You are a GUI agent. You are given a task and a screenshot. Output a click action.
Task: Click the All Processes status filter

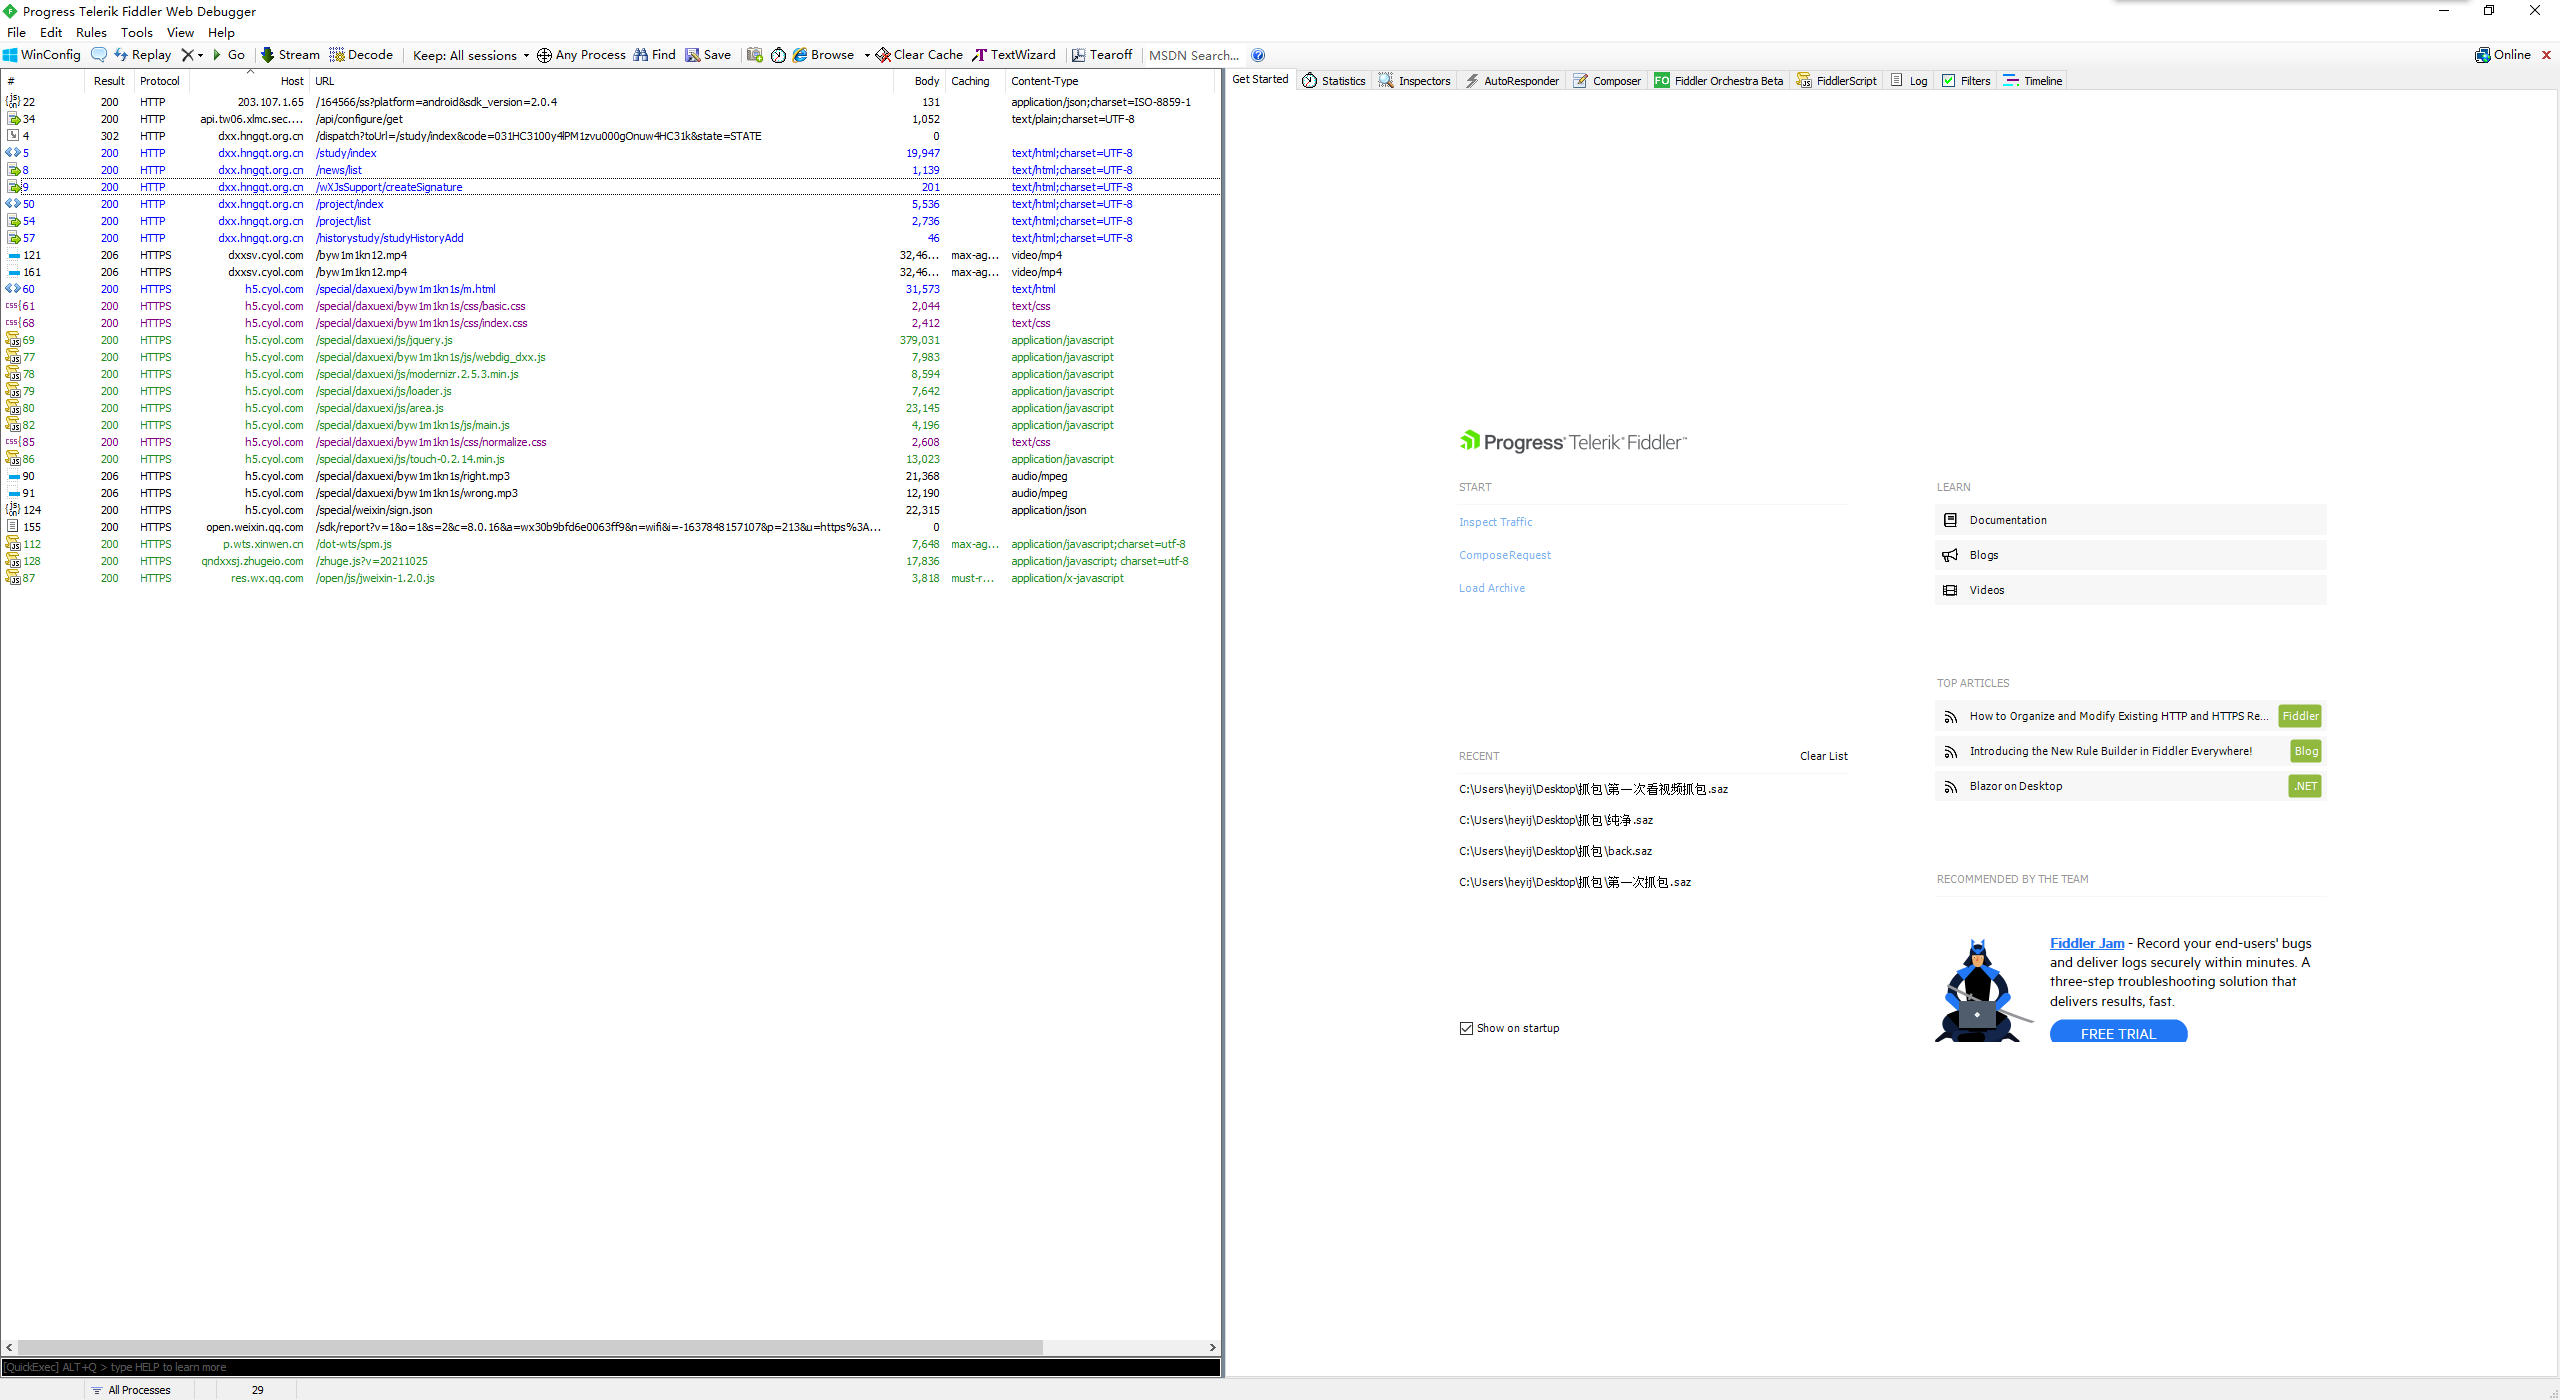(130, 1390)
